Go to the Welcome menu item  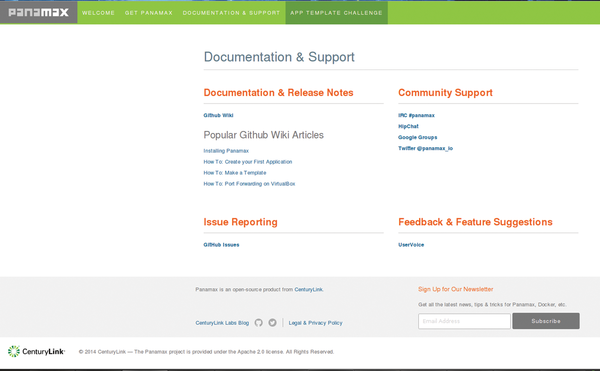[98, 13]
